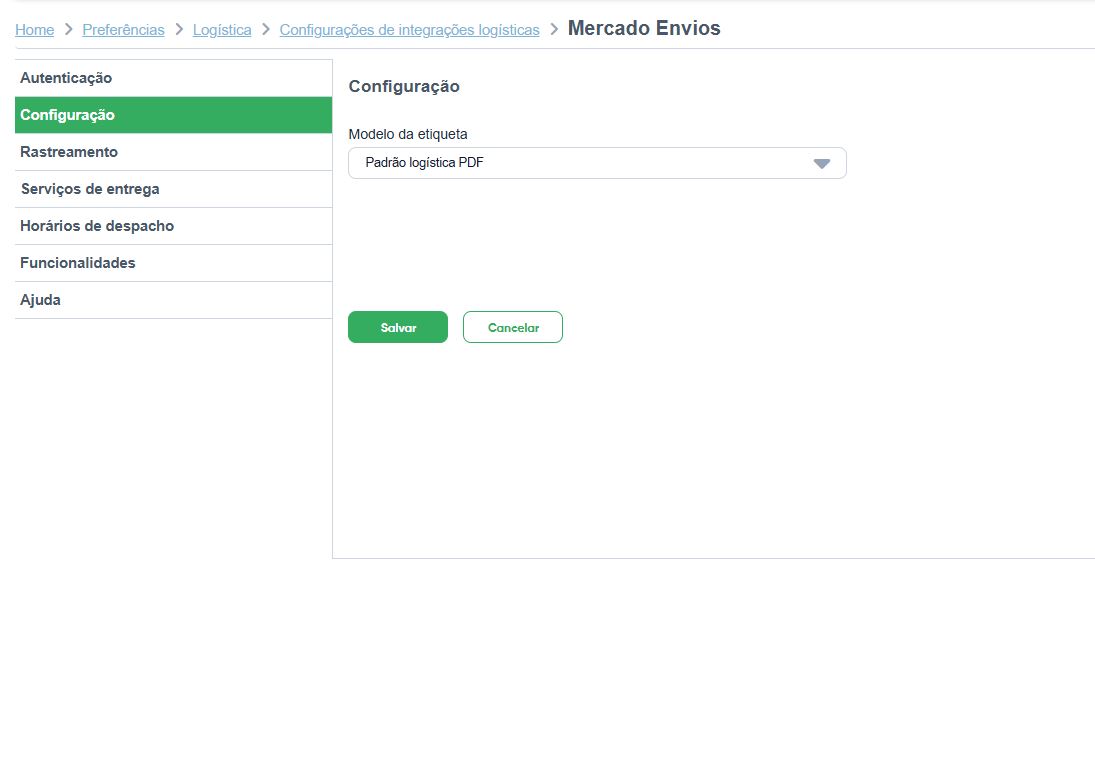Screen dimensions: 1095x757
Task: Open Configurações de integrações logísticas breadcrumb link
Action: pyautogui.click(x=410, y=30)
